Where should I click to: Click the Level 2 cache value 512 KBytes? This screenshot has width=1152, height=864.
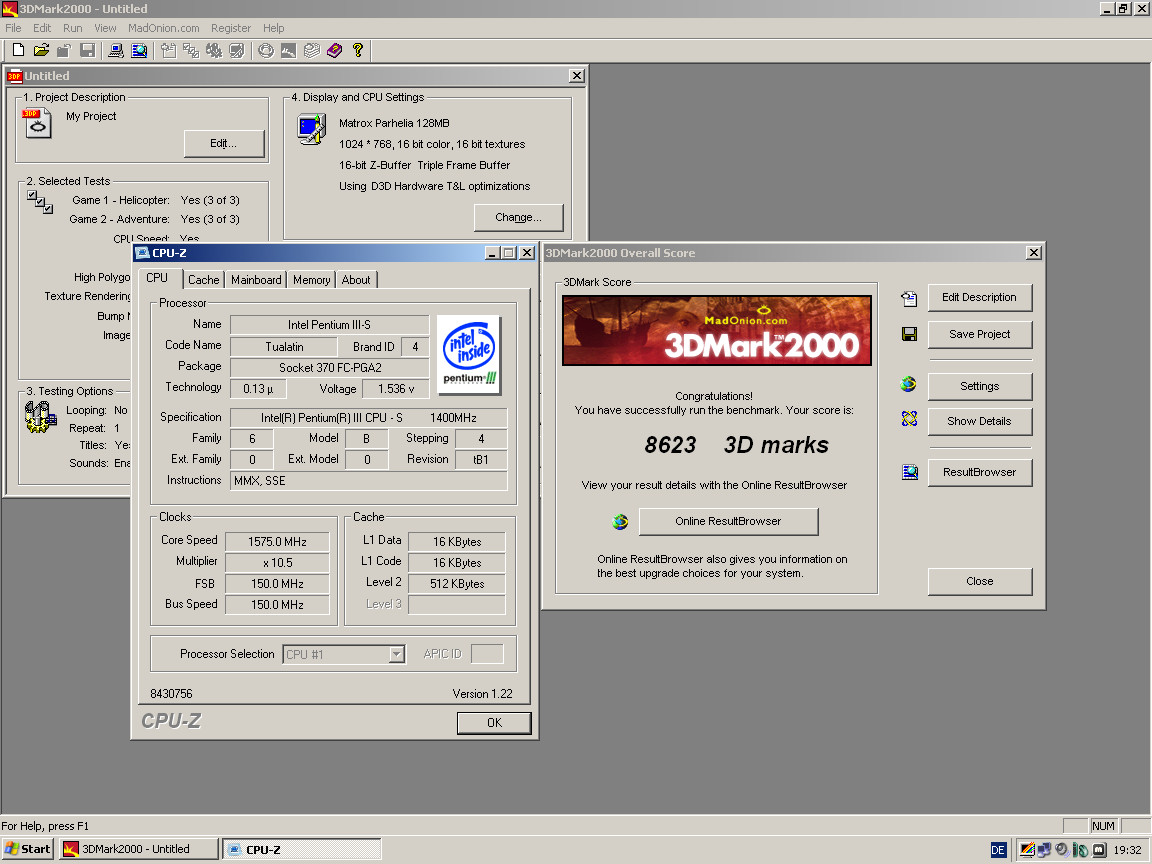[x=457, y=584]
